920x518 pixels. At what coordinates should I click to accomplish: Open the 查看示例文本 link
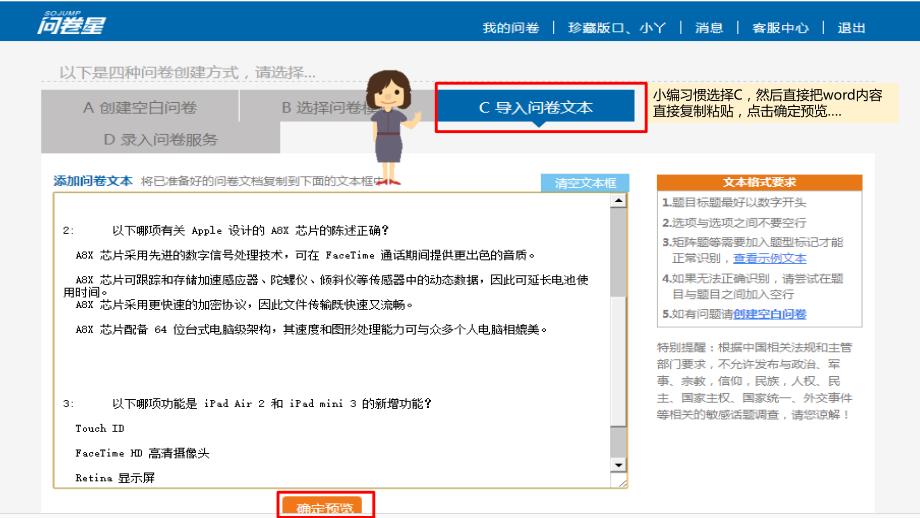coord(770,258)
